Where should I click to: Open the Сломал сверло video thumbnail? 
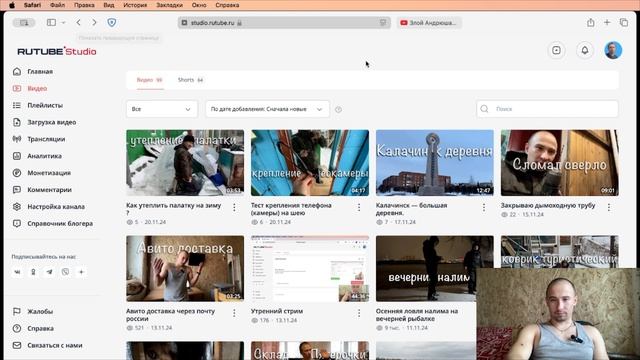pyautogui.click(x=560, y=163)
